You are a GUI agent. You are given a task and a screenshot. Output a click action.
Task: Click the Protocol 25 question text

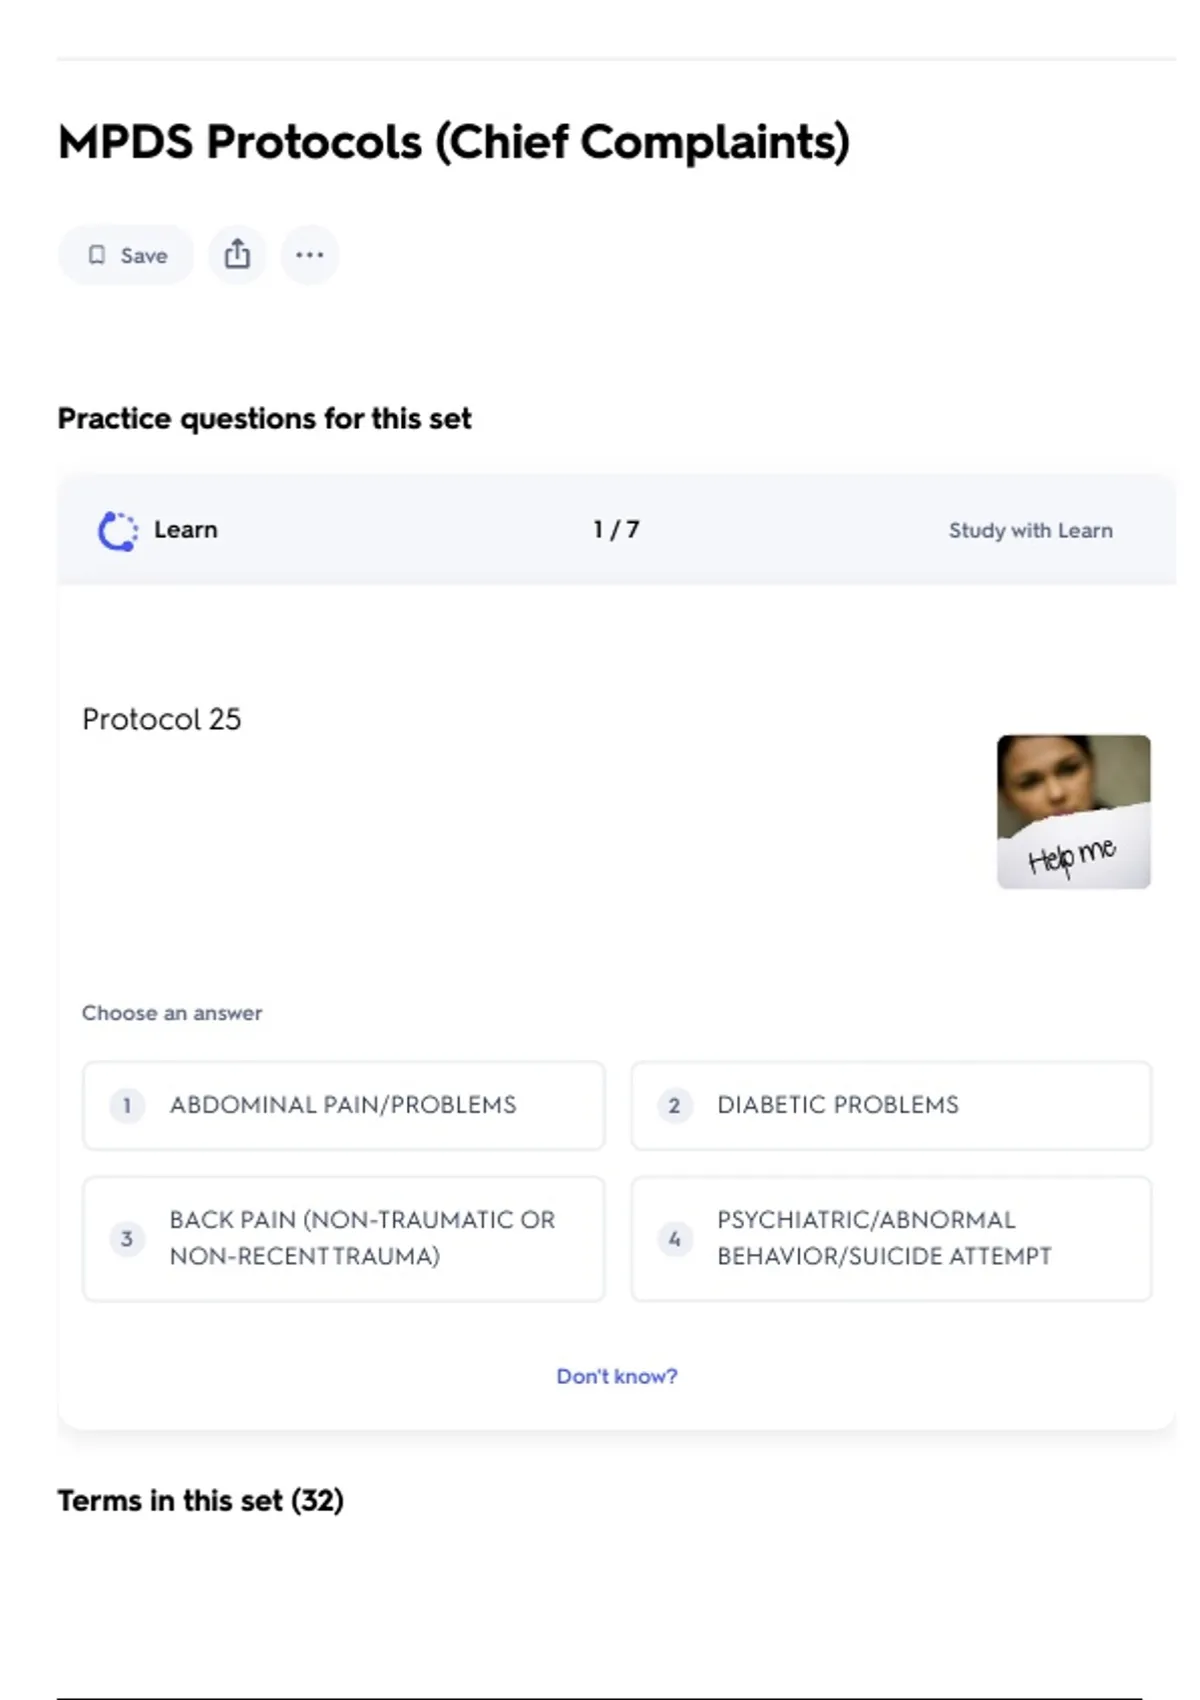pyautogui.click(x=162, y=719)
